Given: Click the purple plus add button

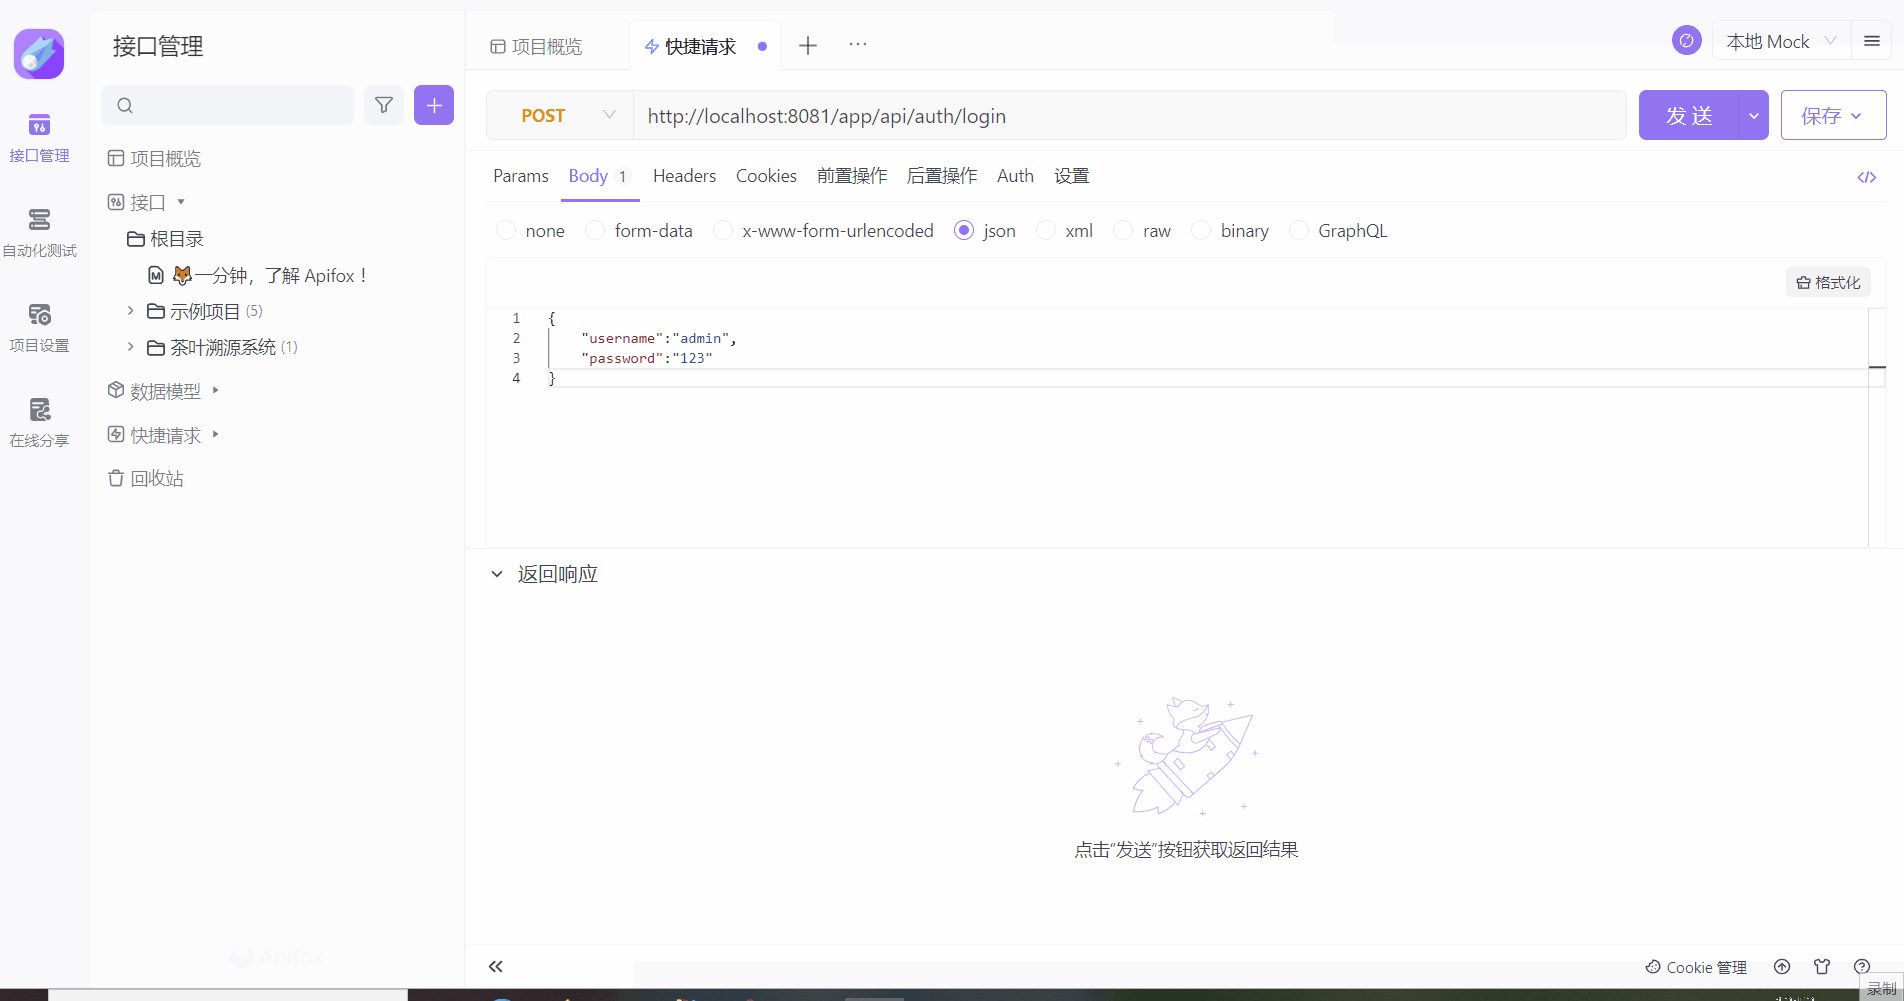Looking at the screenshot, I should click(x=434, y=105).
